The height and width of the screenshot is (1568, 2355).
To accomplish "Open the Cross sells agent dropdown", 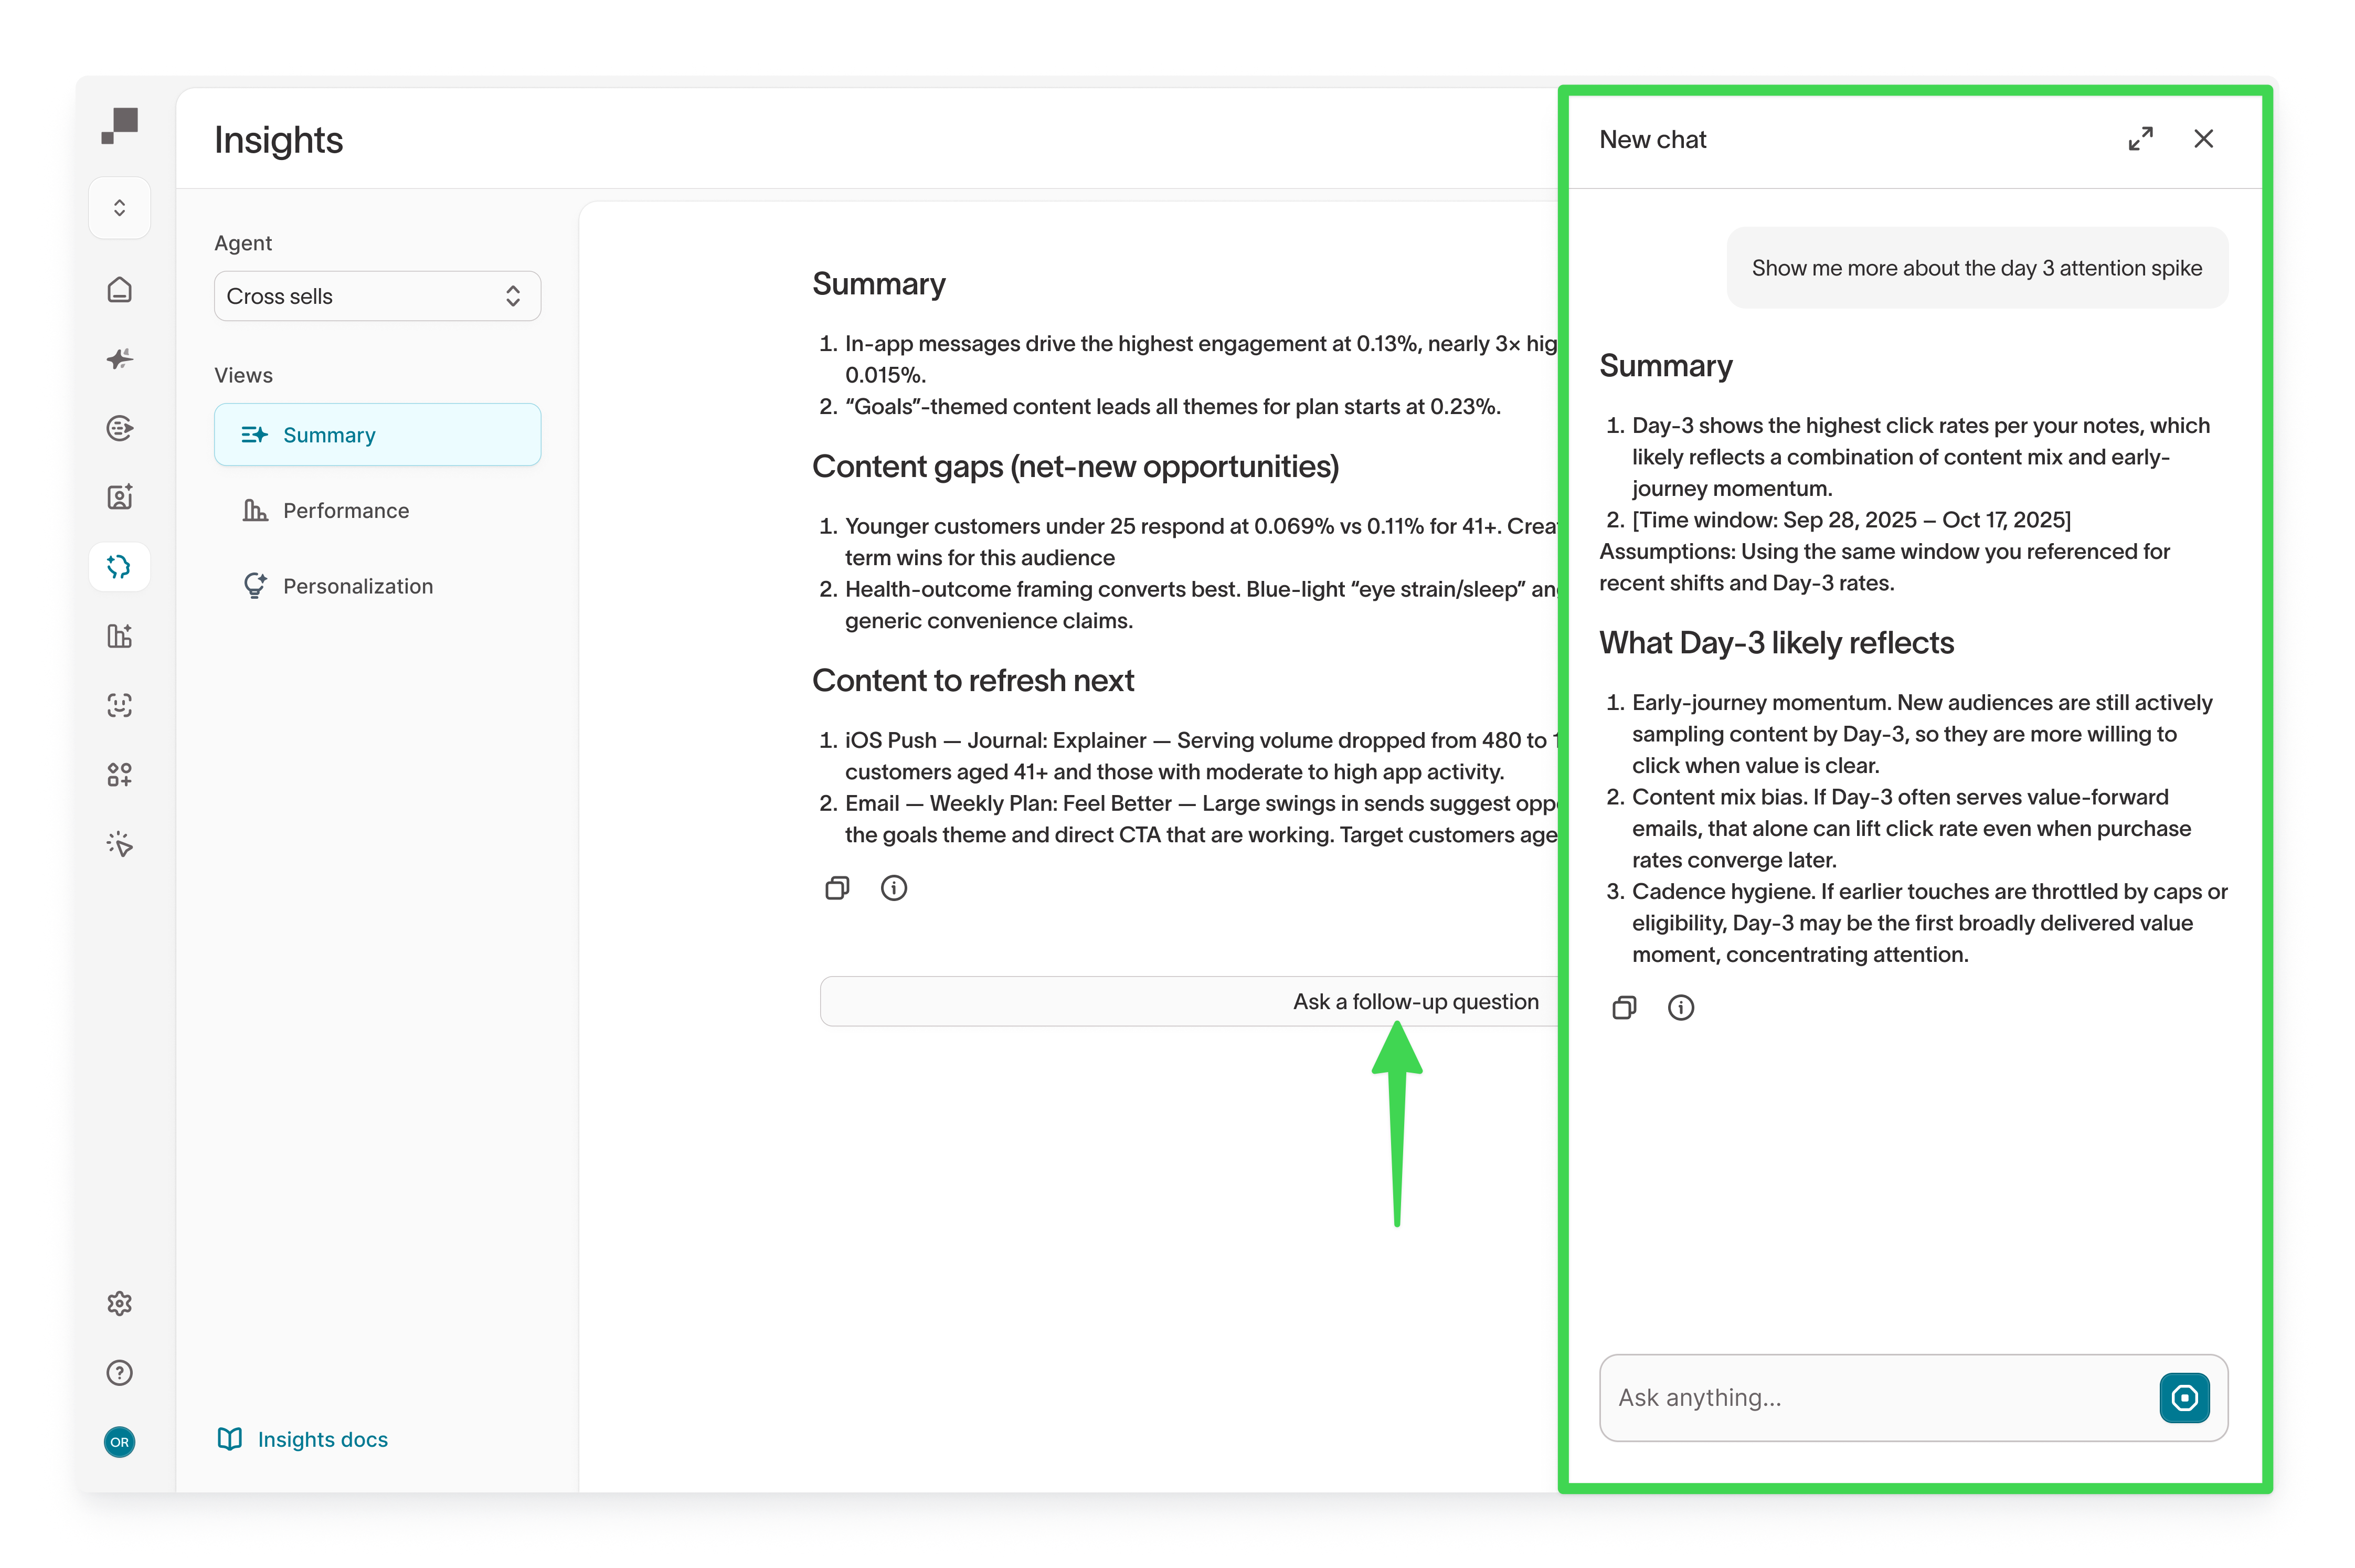I will [x=377, y=296].
